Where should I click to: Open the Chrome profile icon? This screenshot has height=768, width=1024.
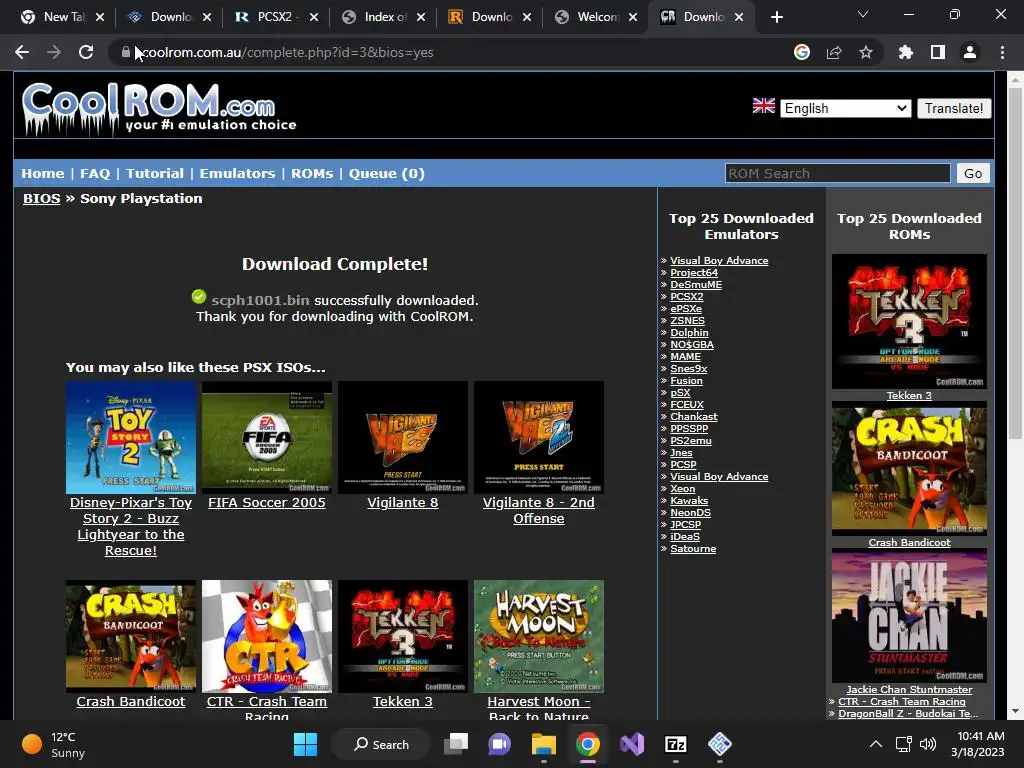click(x=970, y=52)
